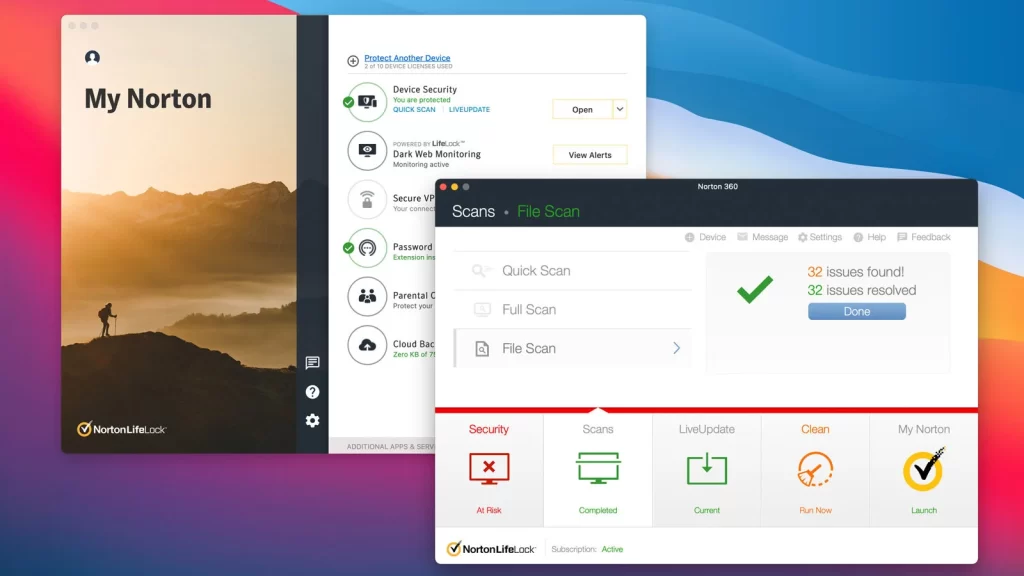Click the Secure VPN lock icon
Screen dimensions: 1024x576
[x=367, y=199]
